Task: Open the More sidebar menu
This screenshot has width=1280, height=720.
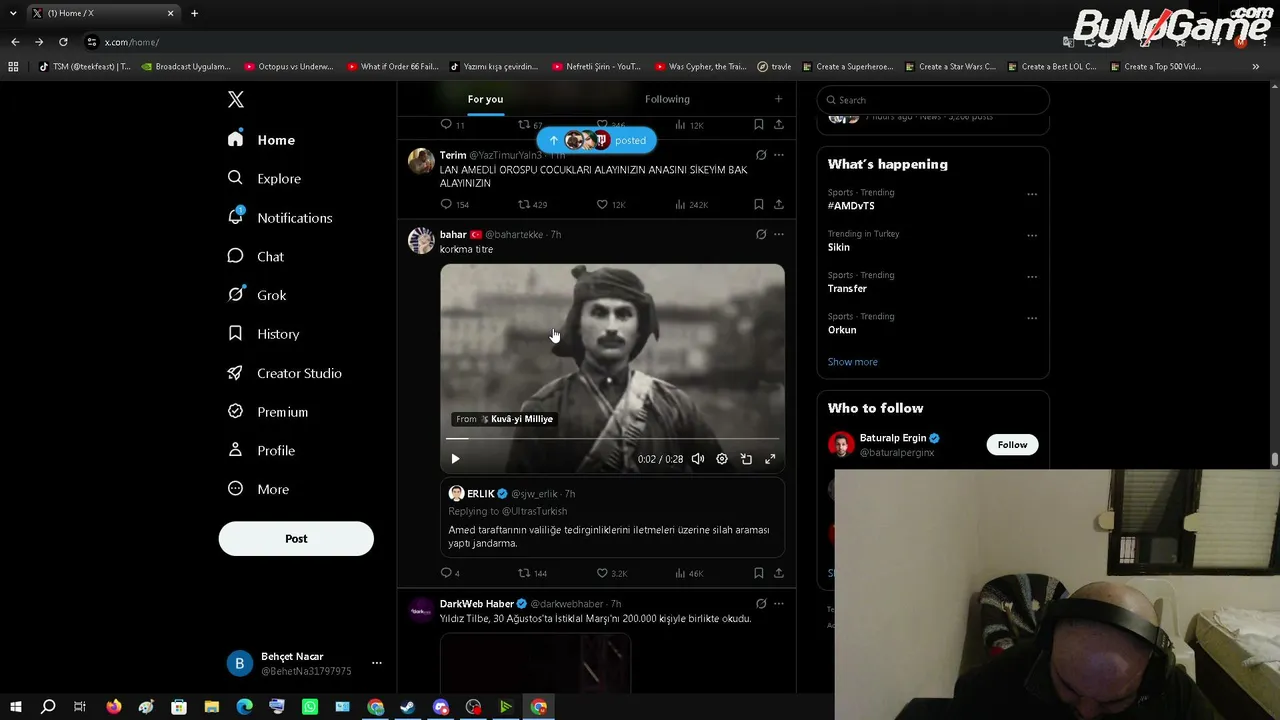Action: (x=259, y=489)
